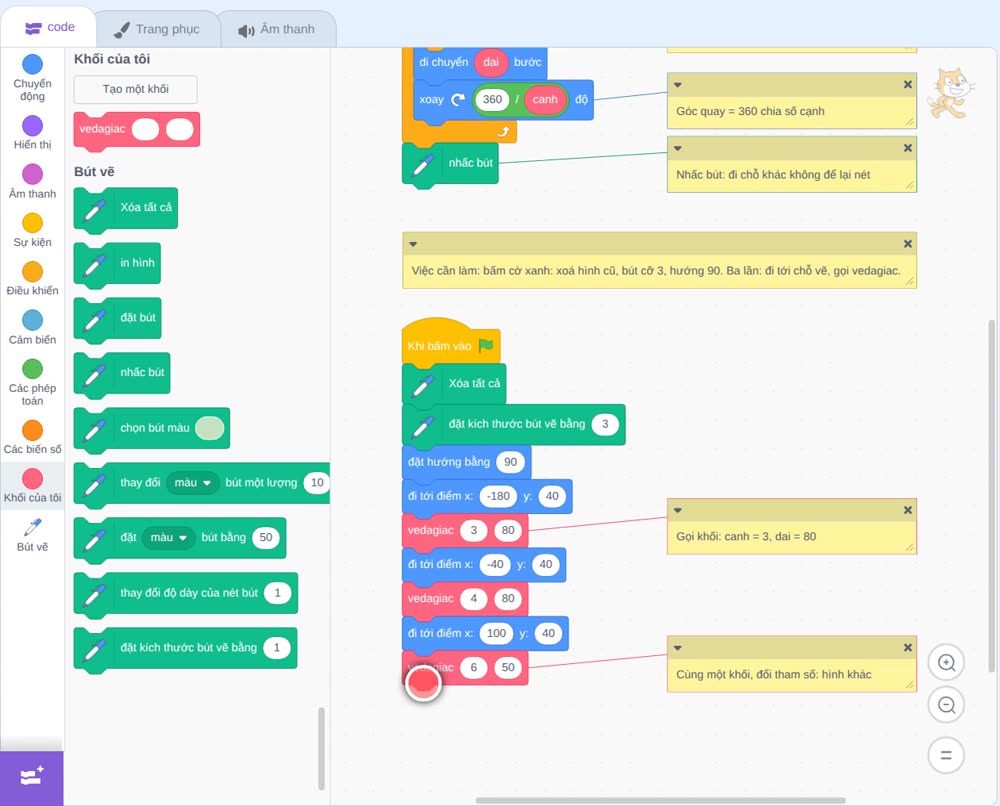Select the Cảm biến block category

pos(32,328)
